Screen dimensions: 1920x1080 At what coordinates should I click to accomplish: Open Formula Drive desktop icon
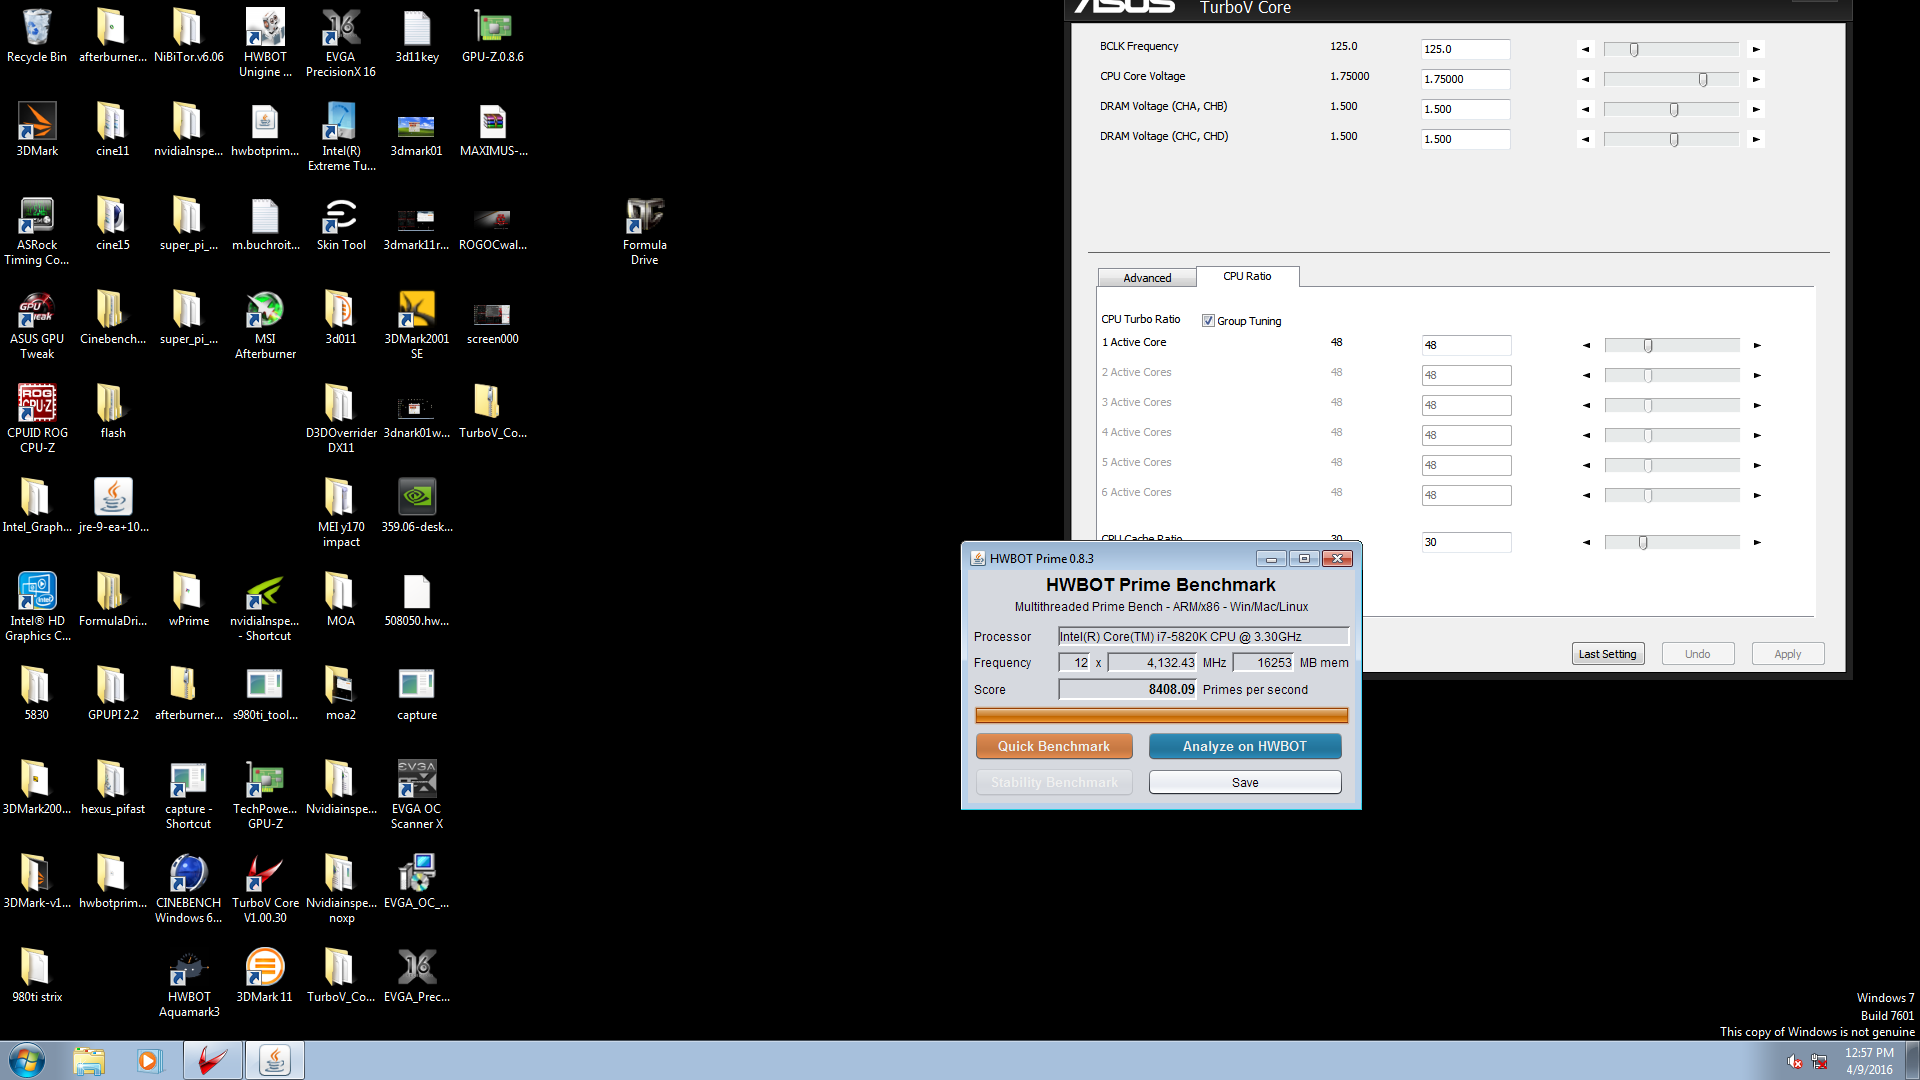645,231
